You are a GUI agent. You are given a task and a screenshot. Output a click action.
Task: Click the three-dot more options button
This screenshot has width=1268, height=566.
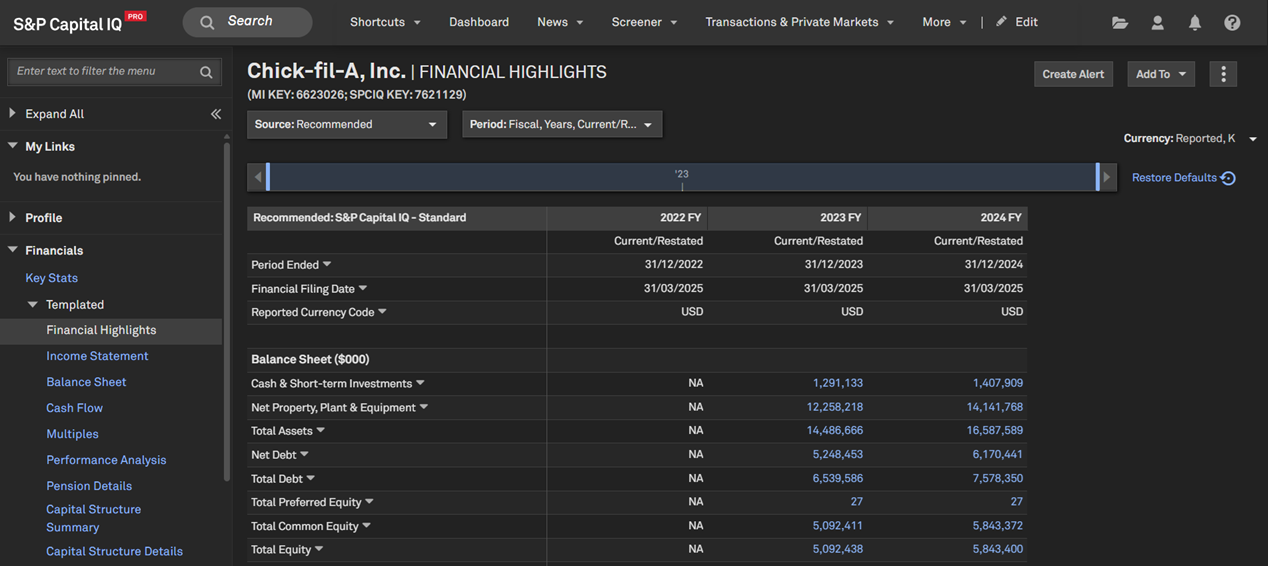click(1223, 74)
